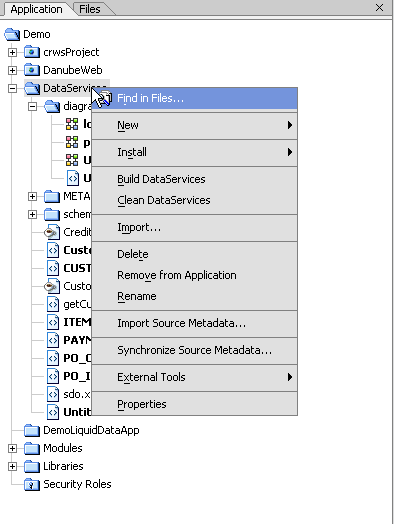
Task: Select the DemoLiquidDataApp label
Action: tap(91, 430)
